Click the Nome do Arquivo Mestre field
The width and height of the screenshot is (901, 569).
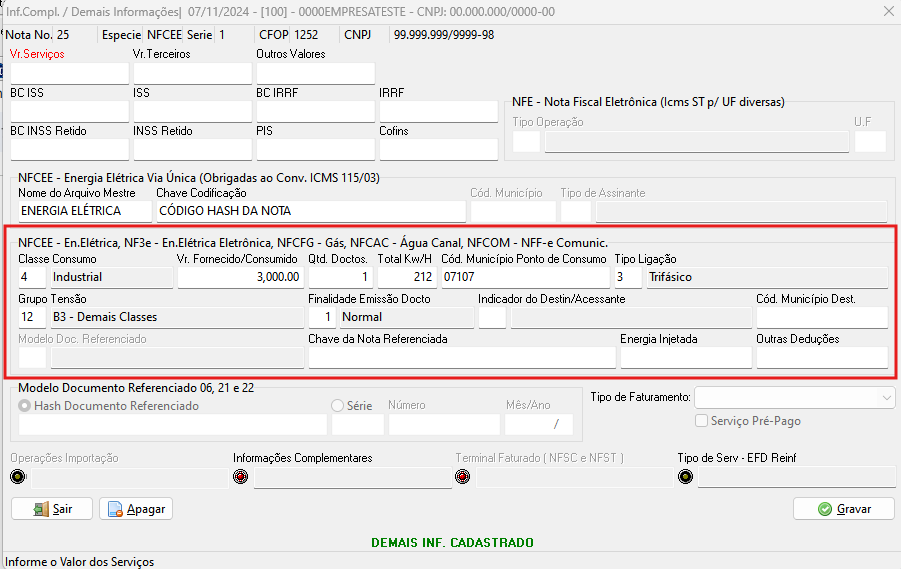(85, 211)
